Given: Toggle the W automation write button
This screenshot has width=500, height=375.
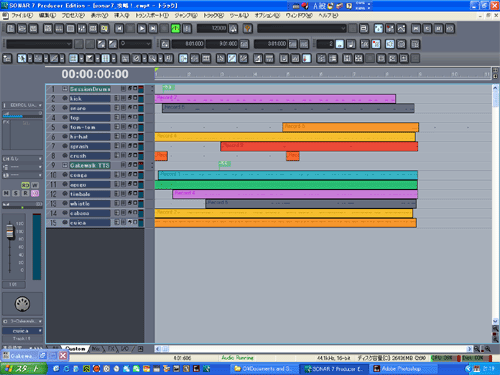Looking at the screenshot, I should pyautogui.click(x=35, y=185).
